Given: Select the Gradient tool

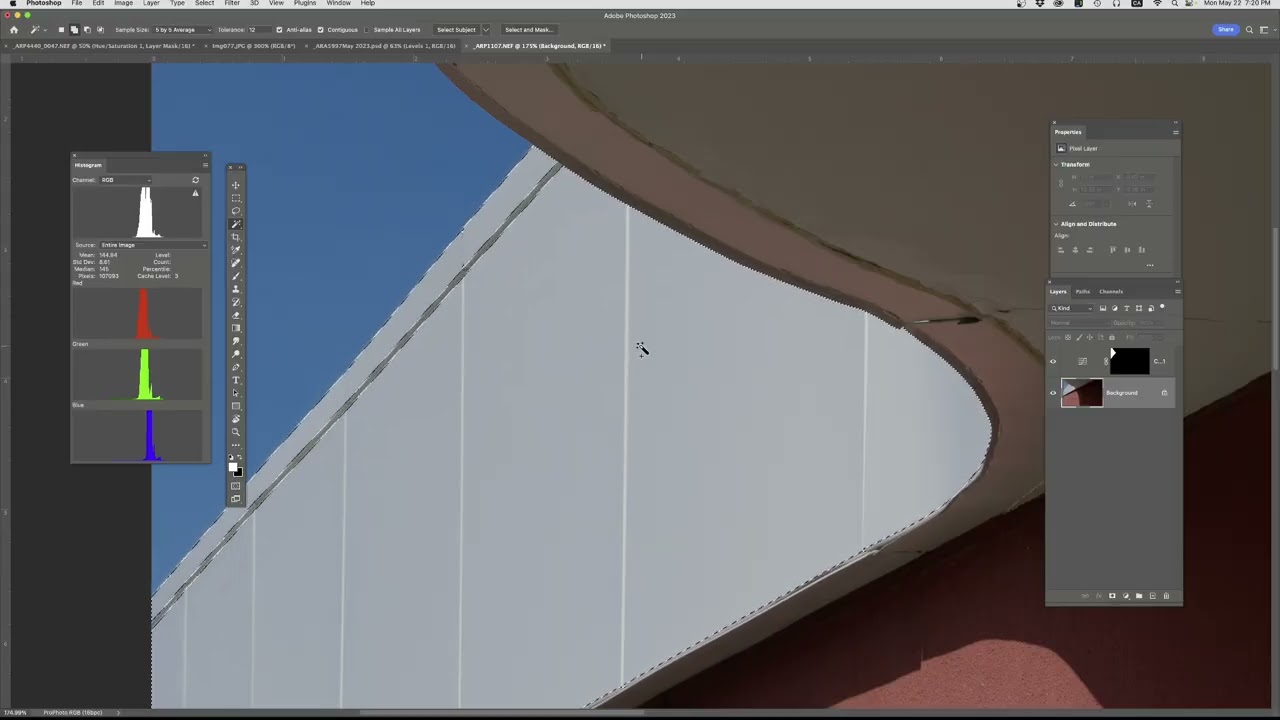Looking at the screenshot, I should click(236, 327).
